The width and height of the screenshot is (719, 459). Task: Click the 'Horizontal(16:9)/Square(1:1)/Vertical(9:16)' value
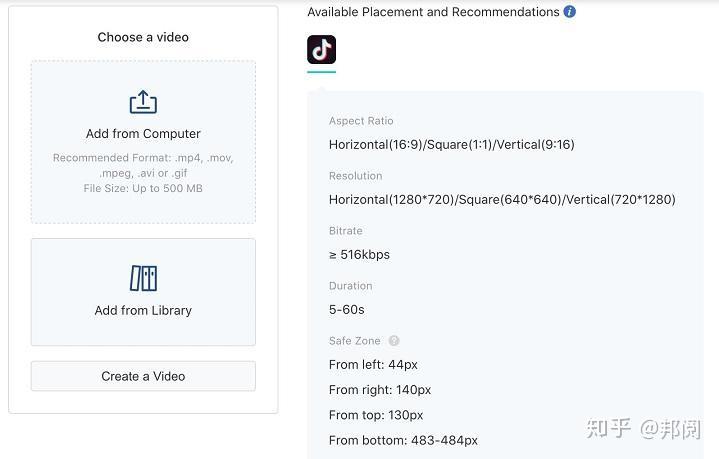[x=452, y=144]
